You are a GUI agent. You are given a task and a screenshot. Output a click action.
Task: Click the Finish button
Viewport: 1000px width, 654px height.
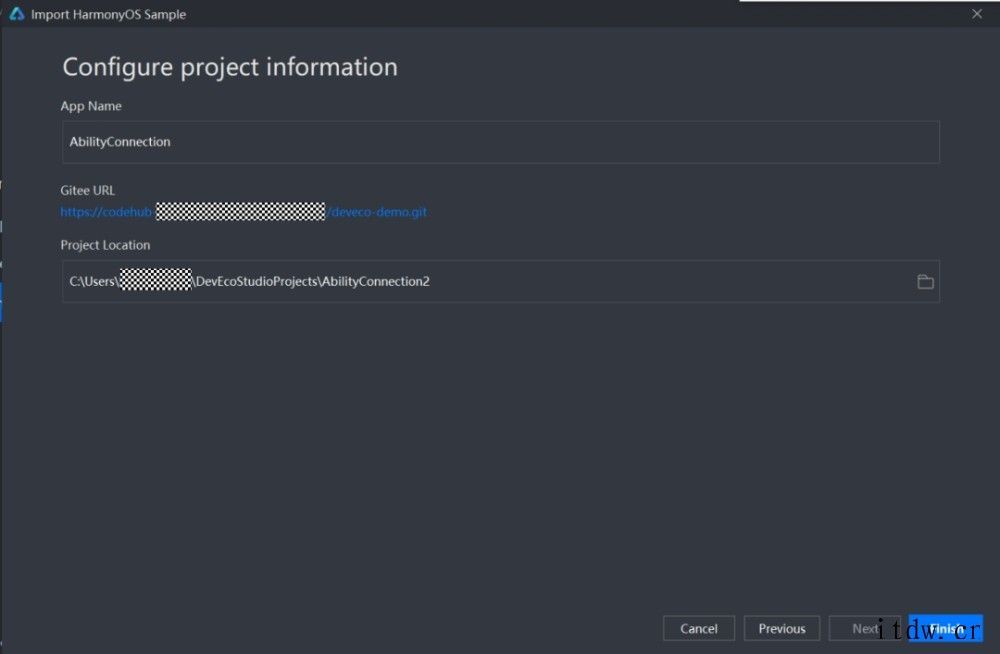pos(946,628)
